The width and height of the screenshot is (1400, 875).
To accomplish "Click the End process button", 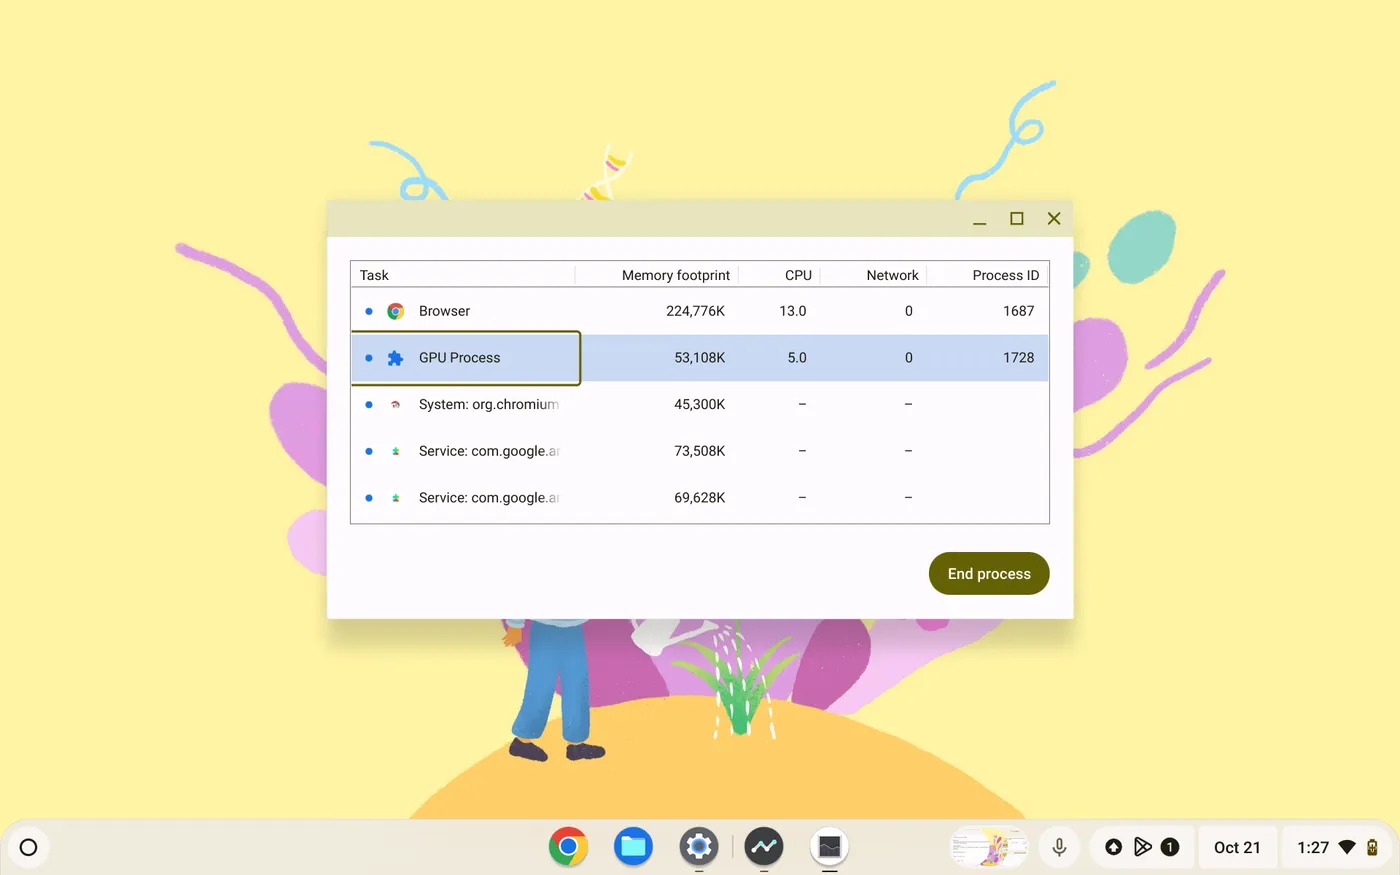I will pos(989,573).
